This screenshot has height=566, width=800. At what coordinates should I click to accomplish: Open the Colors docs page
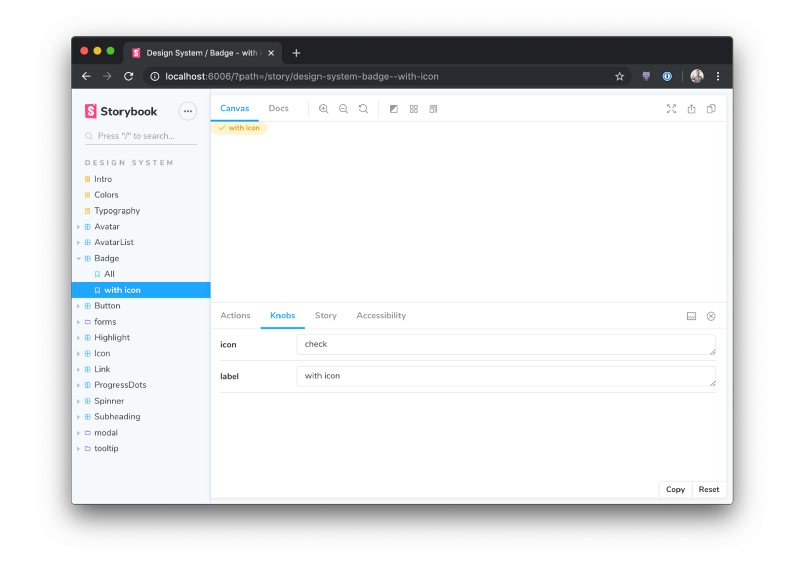tap(106, 195)
